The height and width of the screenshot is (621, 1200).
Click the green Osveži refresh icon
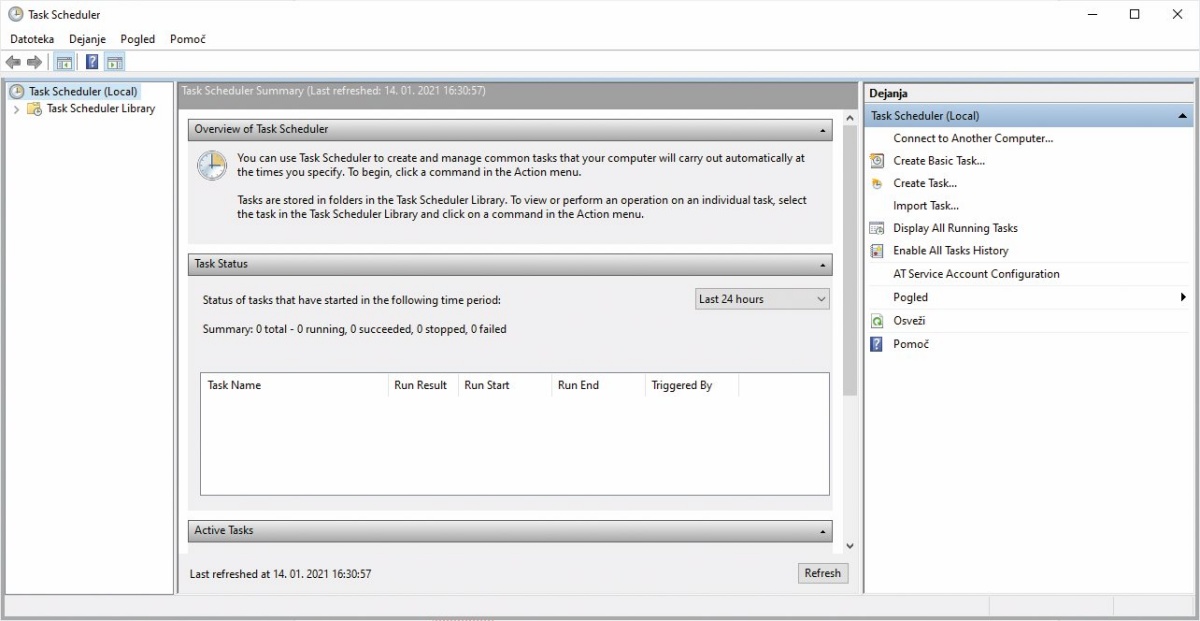[x=877, y=321]
